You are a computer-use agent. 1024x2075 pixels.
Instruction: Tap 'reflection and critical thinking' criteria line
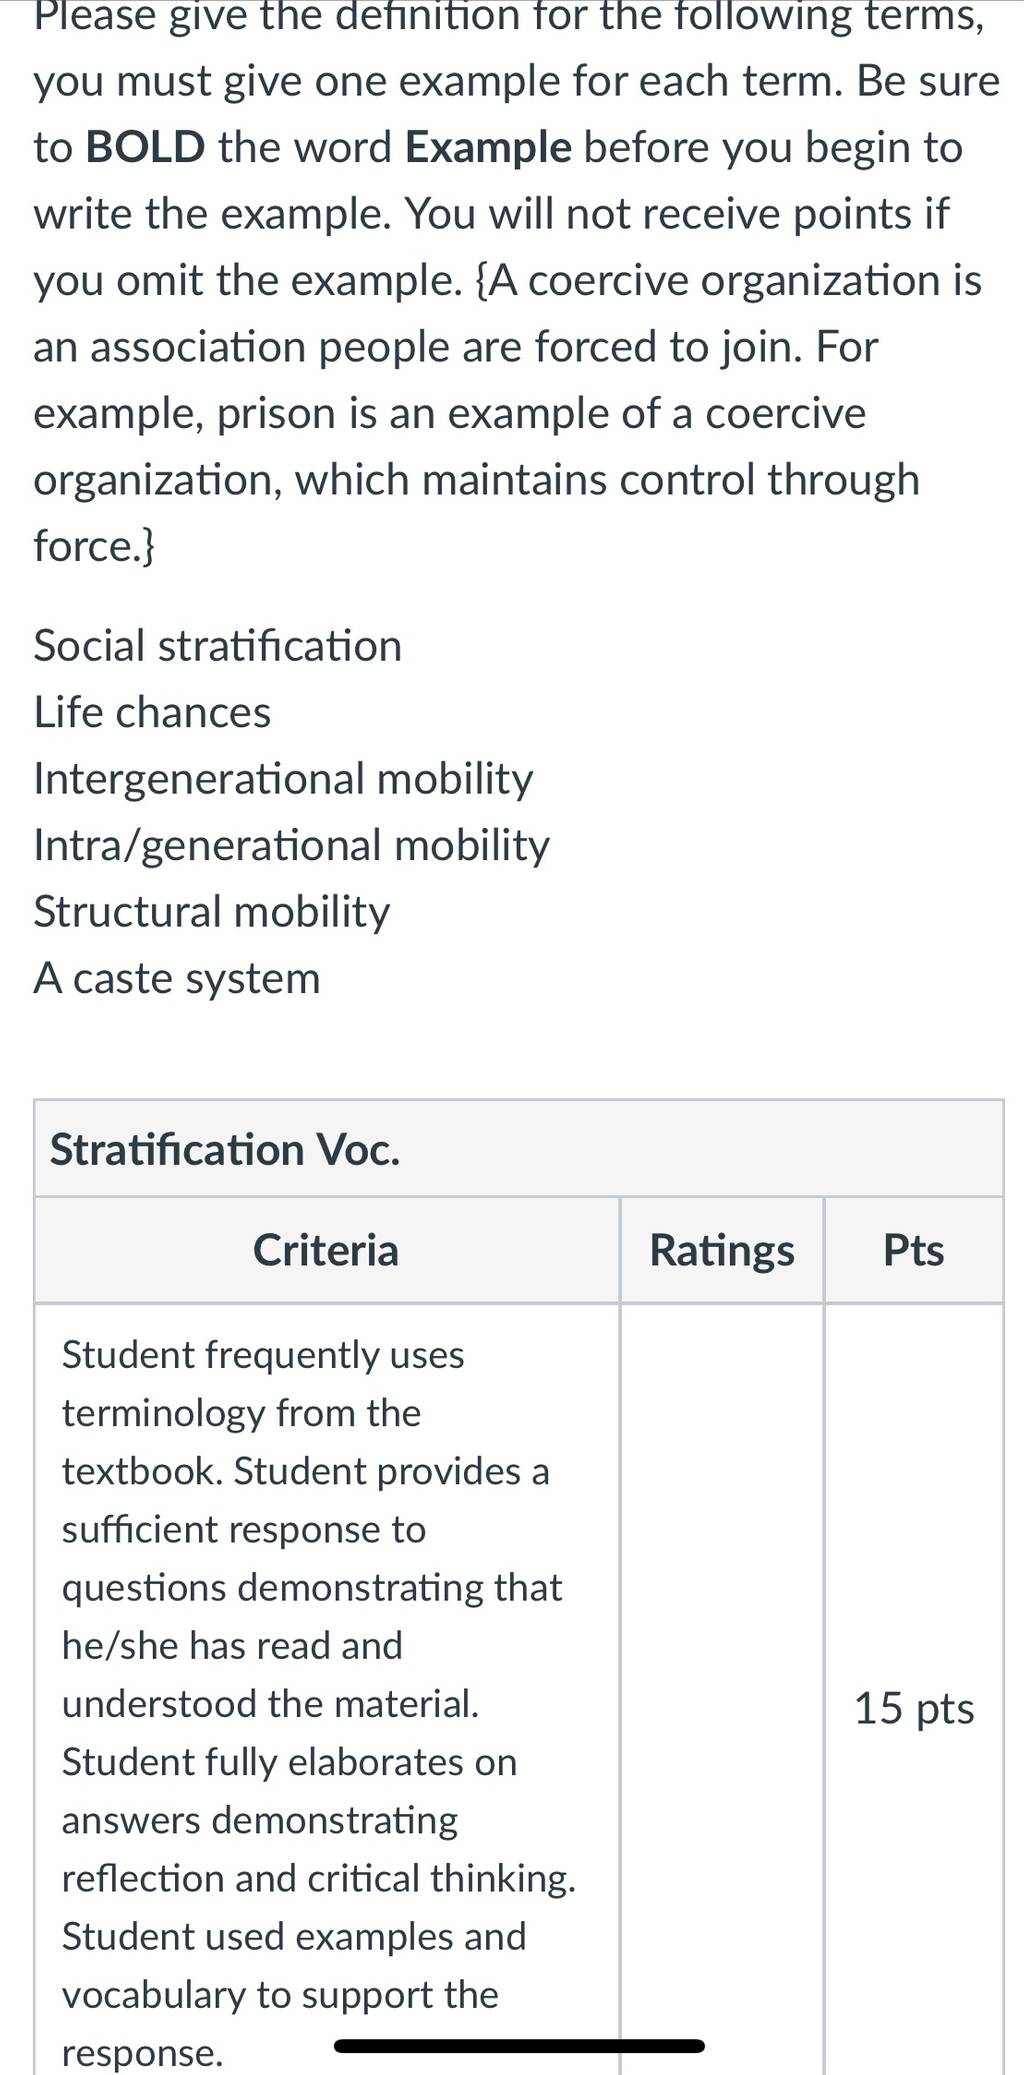[x=319, y=1879]
